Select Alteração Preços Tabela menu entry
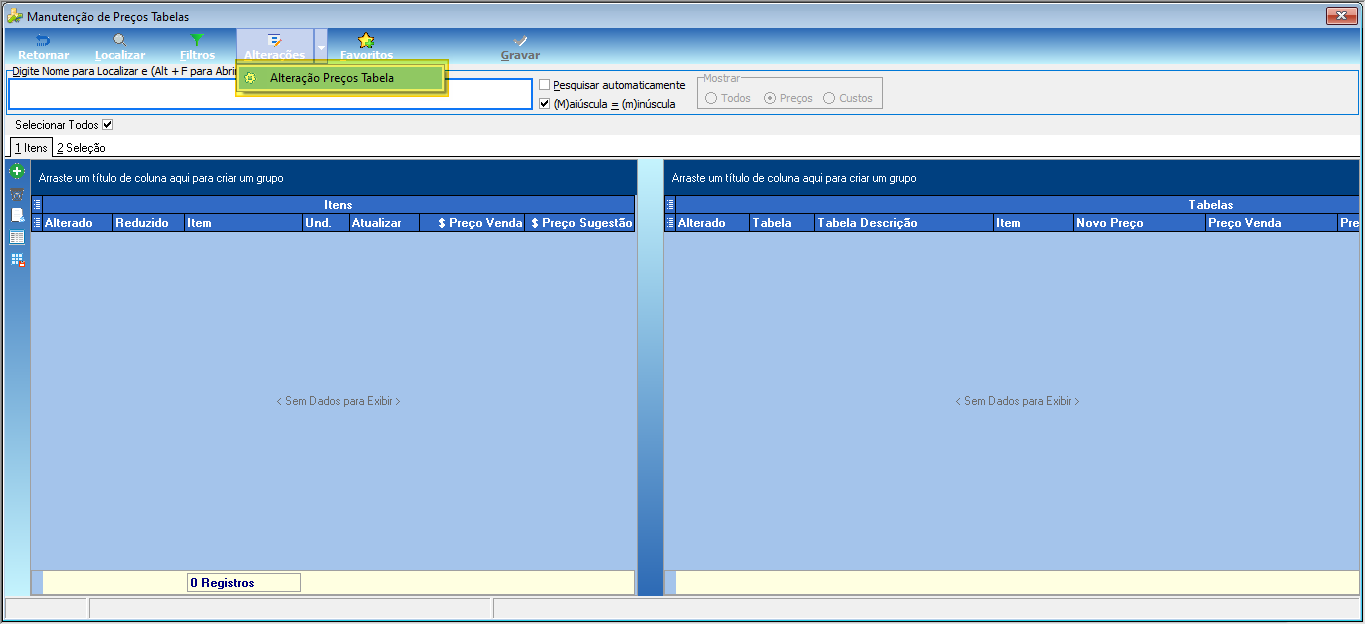This screenshot has width=1366, height=625. [341, 78]
